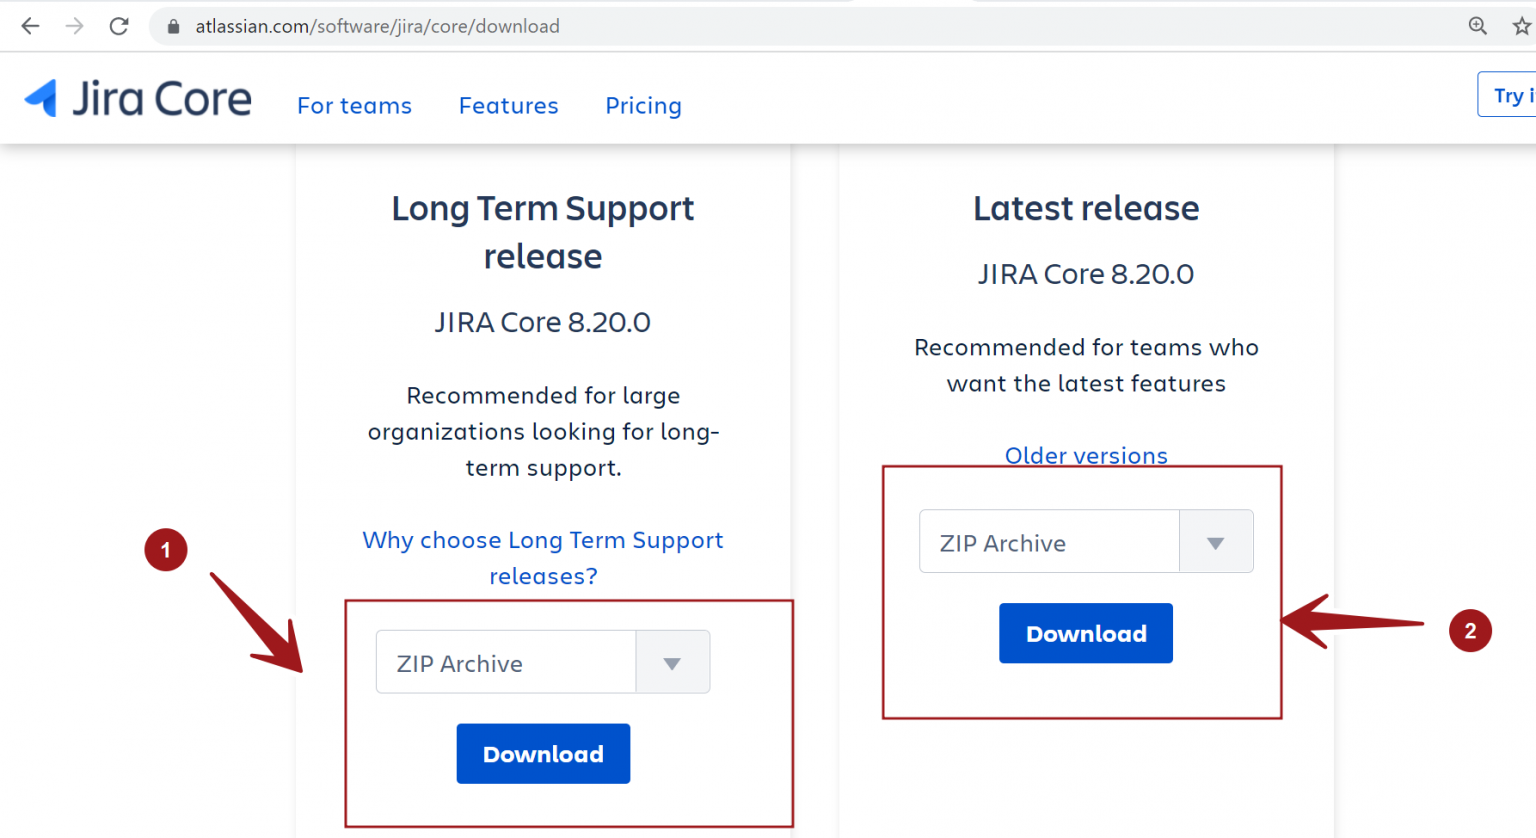
Task: Open the ZIP Archive dropdown under Latest release
Action: 1086,541
